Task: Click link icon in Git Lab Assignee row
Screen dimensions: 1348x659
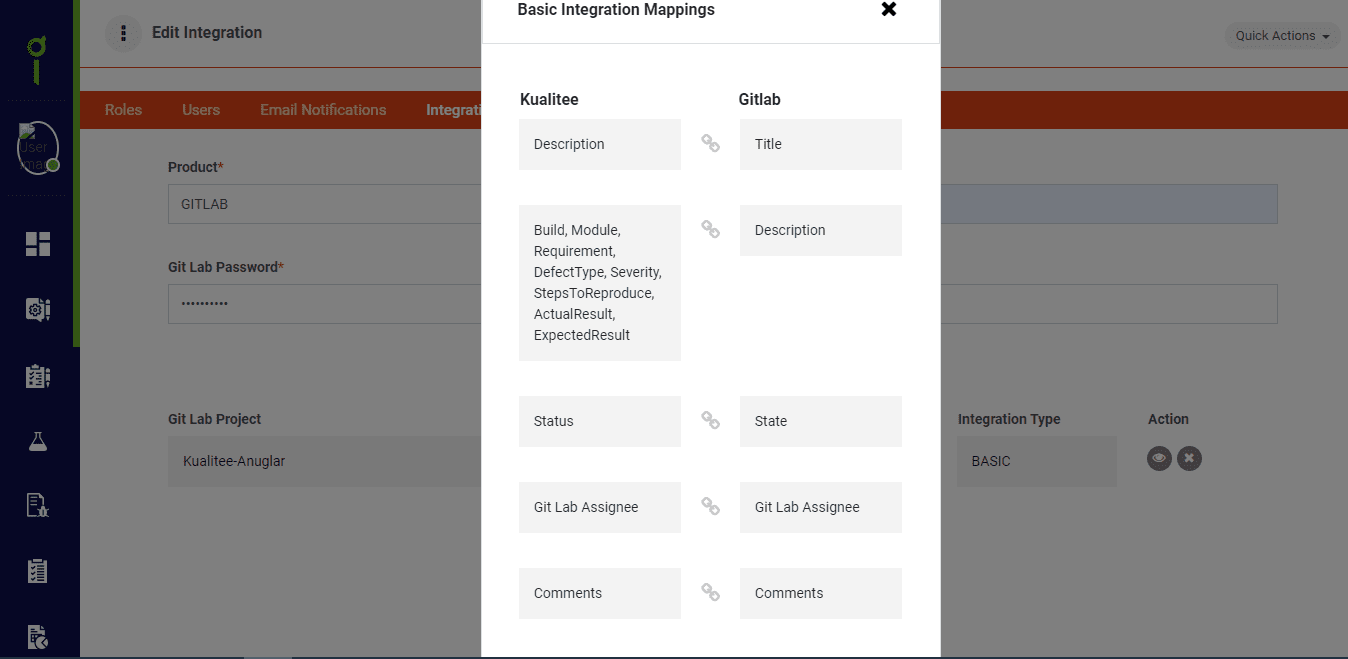Action: 710,507
